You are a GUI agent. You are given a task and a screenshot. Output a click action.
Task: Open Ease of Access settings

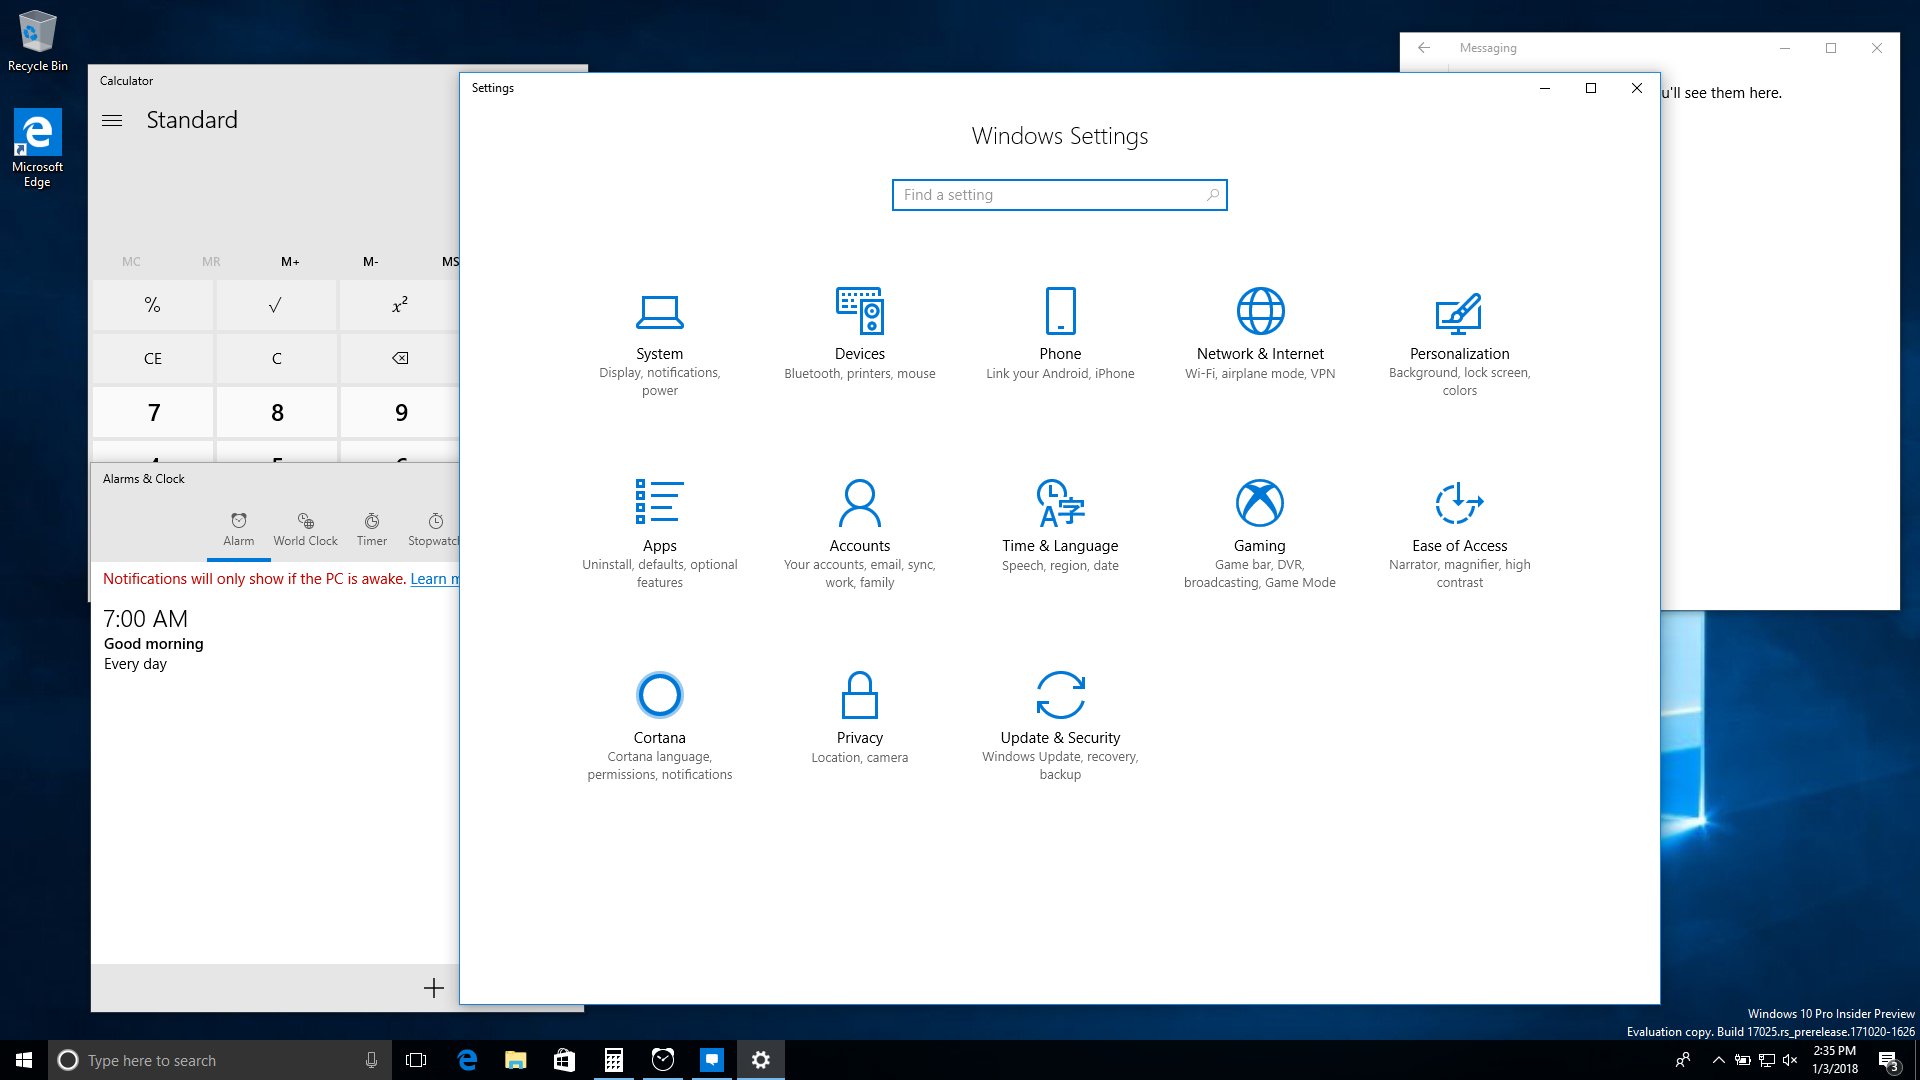1459,530
